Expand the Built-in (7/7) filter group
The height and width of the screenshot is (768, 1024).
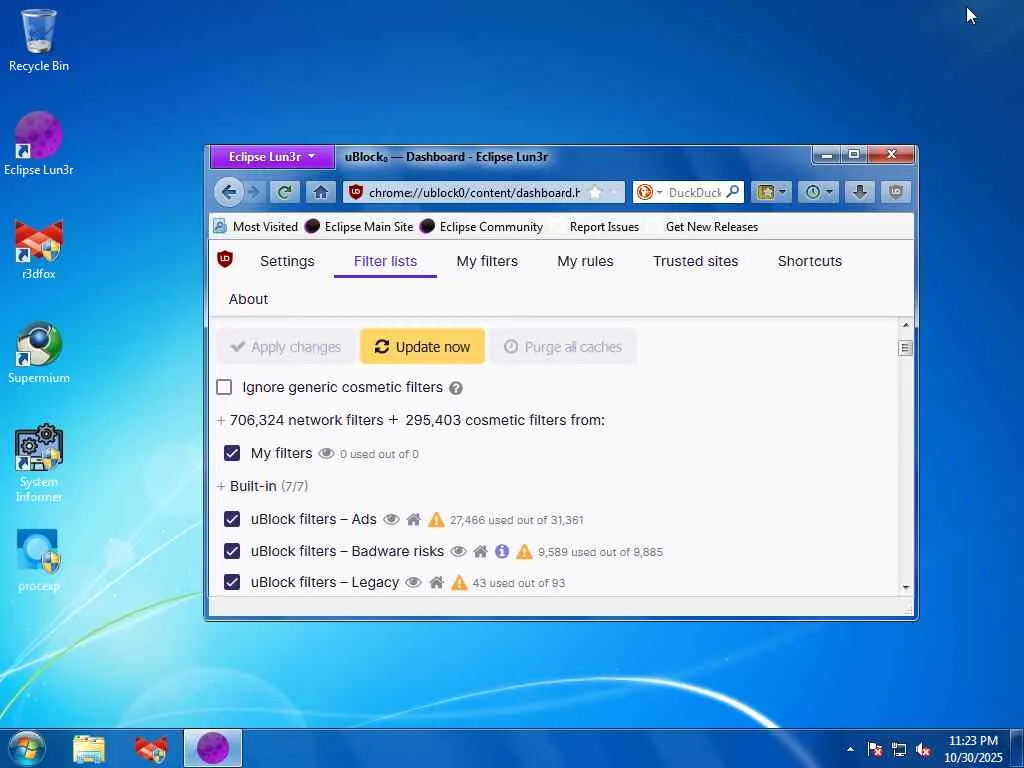coord(262,487)
